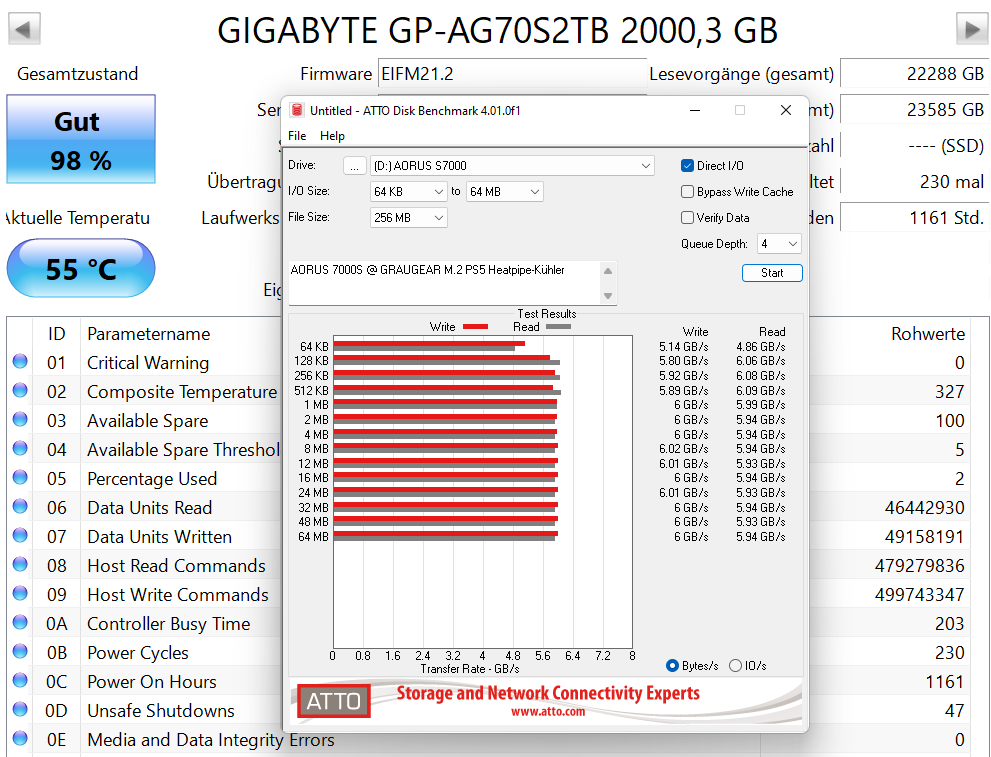Minimize the ATTO Disk Benchmark window
The width and height of the screenshot is (991, 757).
695,110
